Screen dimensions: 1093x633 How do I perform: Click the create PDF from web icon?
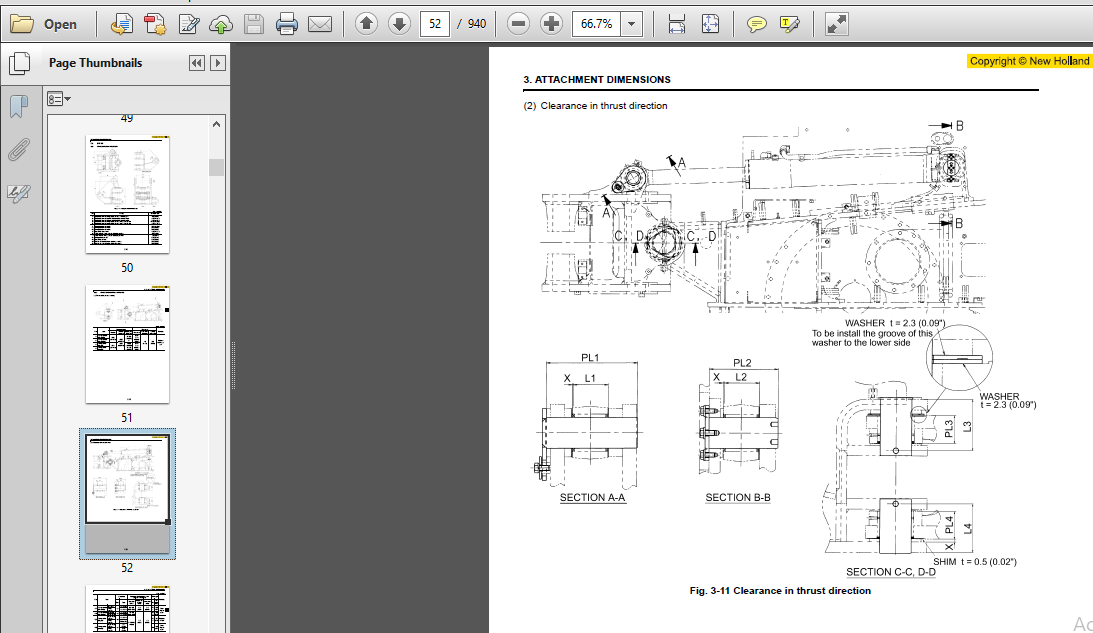[121, 24]
